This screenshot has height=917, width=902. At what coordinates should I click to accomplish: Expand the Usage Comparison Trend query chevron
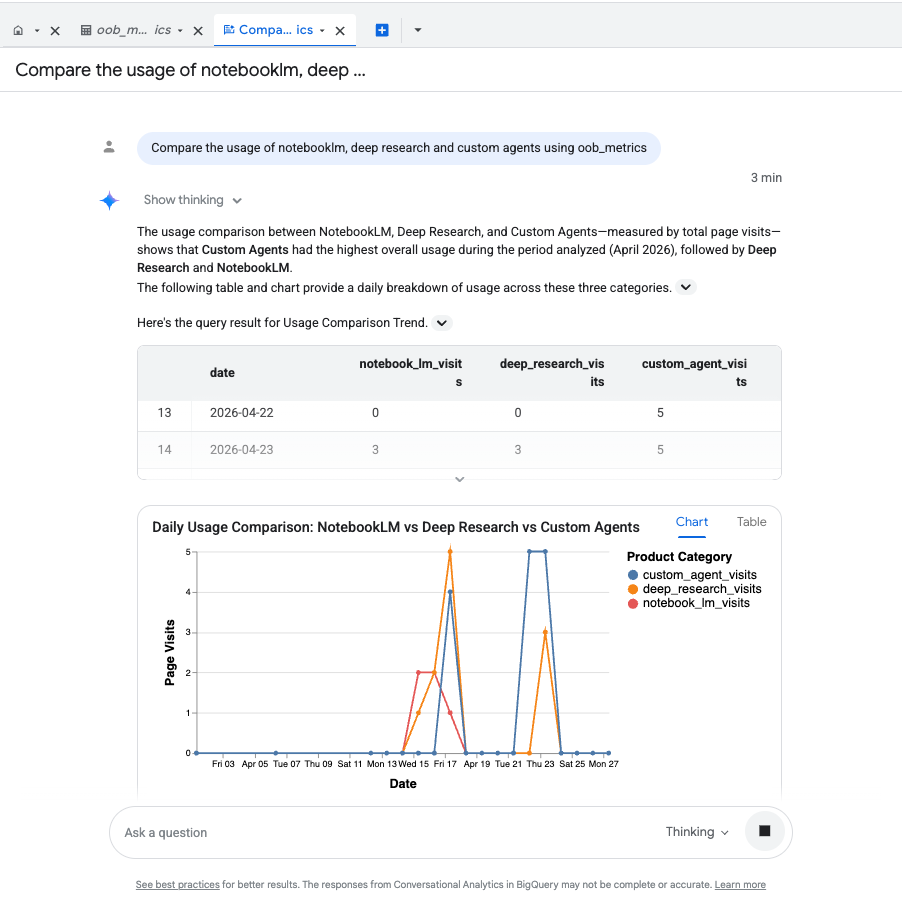coord(442,323)
